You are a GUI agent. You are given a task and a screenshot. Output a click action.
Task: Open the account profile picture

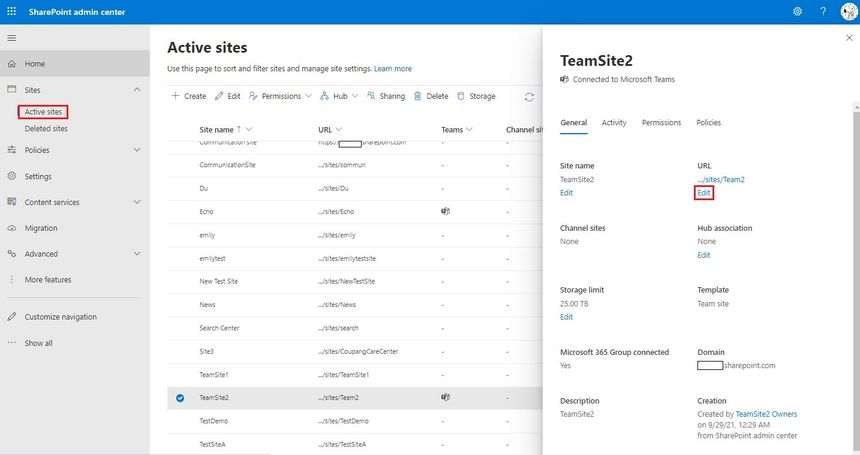click(849, 12)
